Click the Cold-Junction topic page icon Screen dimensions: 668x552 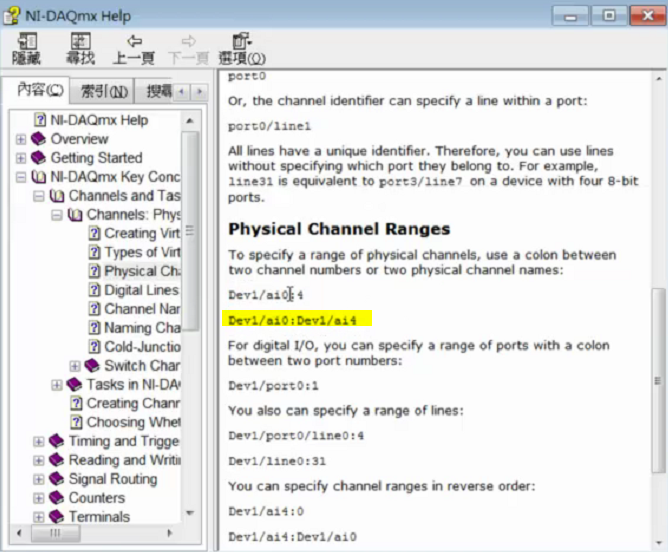pos(94,347)
